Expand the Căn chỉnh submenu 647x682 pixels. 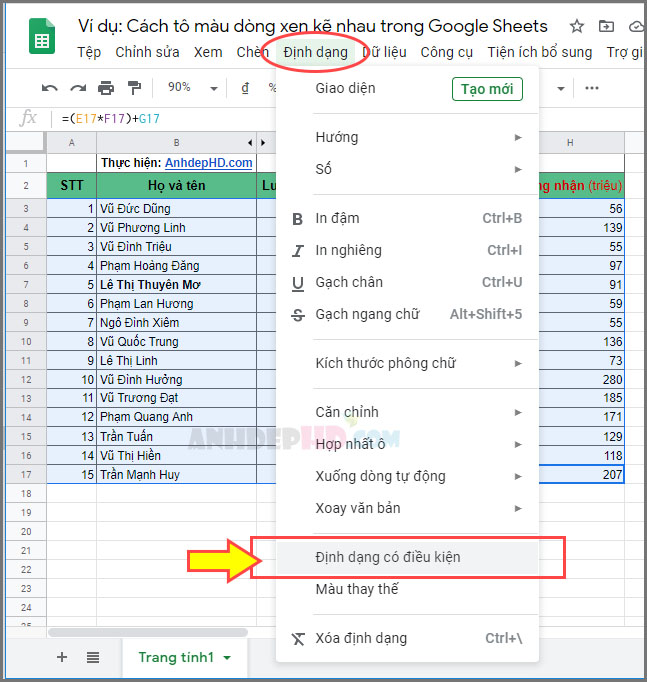[x=517, y=412]
